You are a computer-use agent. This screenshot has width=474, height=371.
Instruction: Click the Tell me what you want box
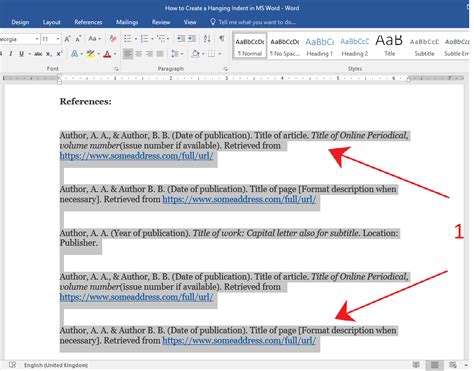pos(253,22)
